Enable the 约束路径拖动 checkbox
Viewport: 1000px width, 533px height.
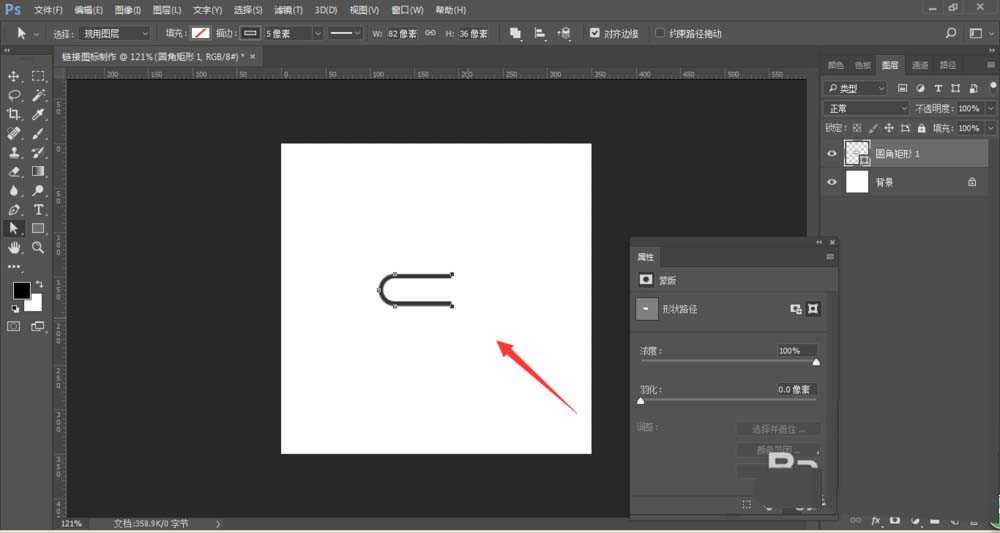pos(660,33)
